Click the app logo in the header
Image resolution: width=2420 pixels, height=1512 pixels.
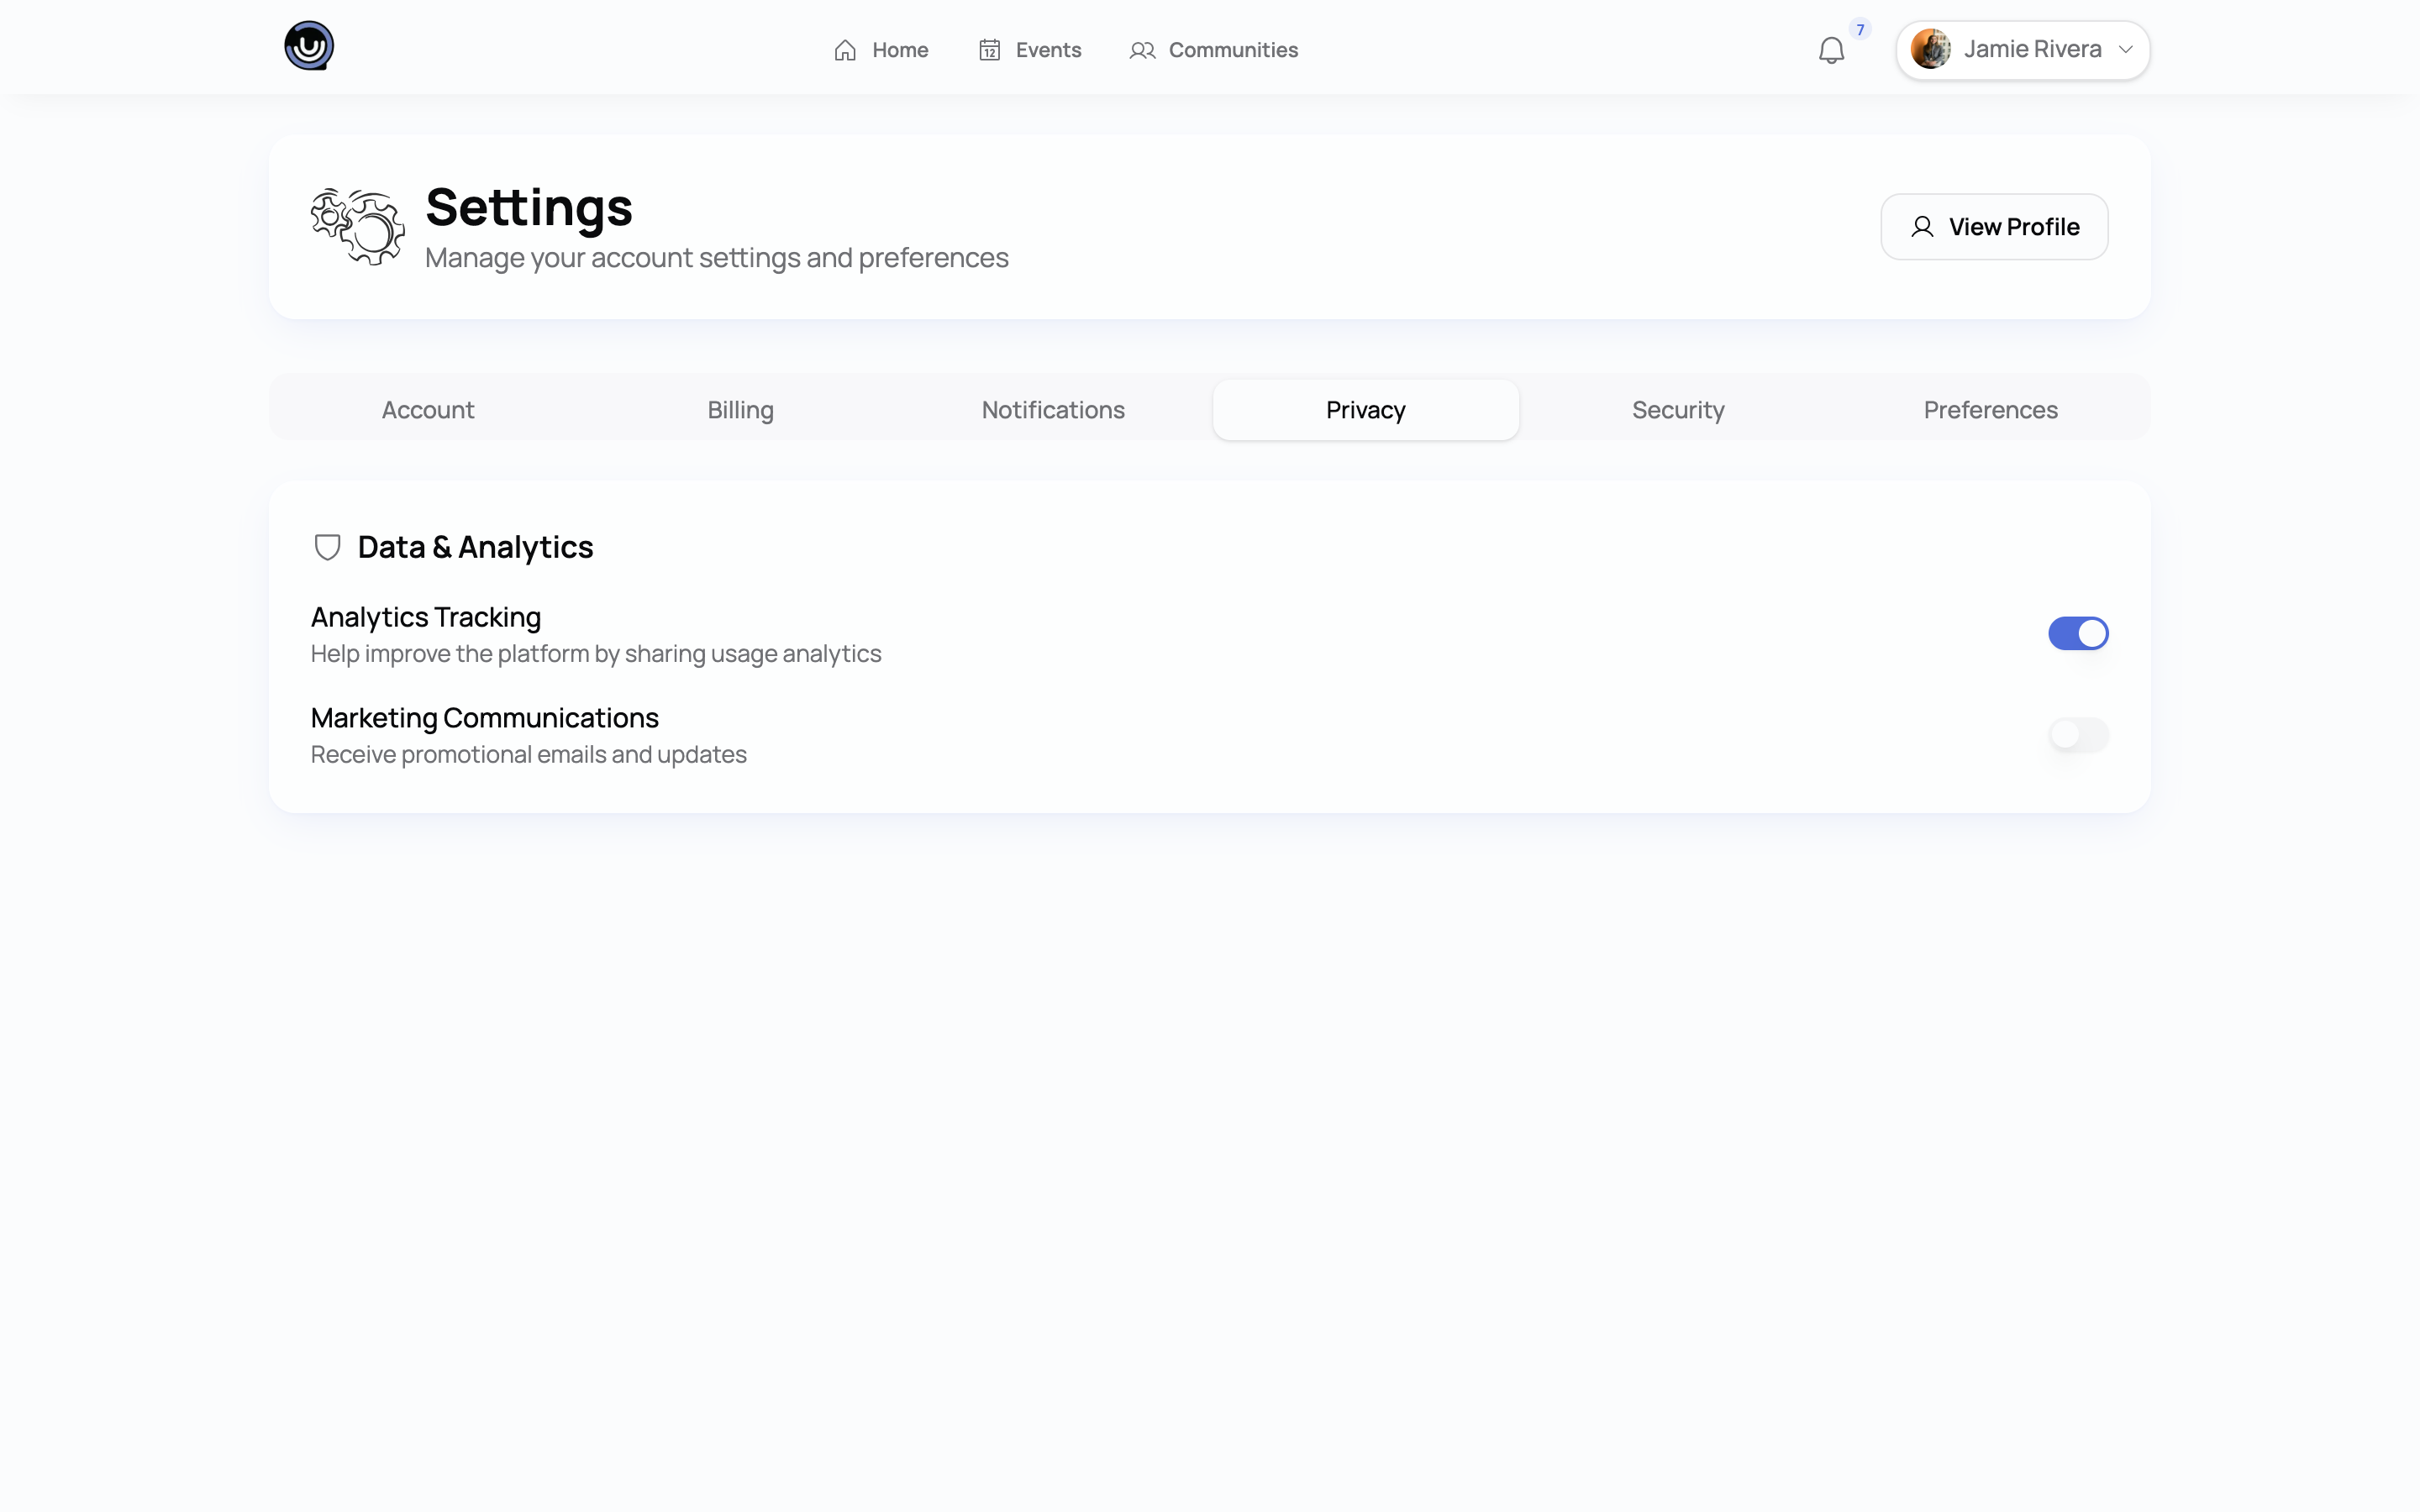[309, 46]
